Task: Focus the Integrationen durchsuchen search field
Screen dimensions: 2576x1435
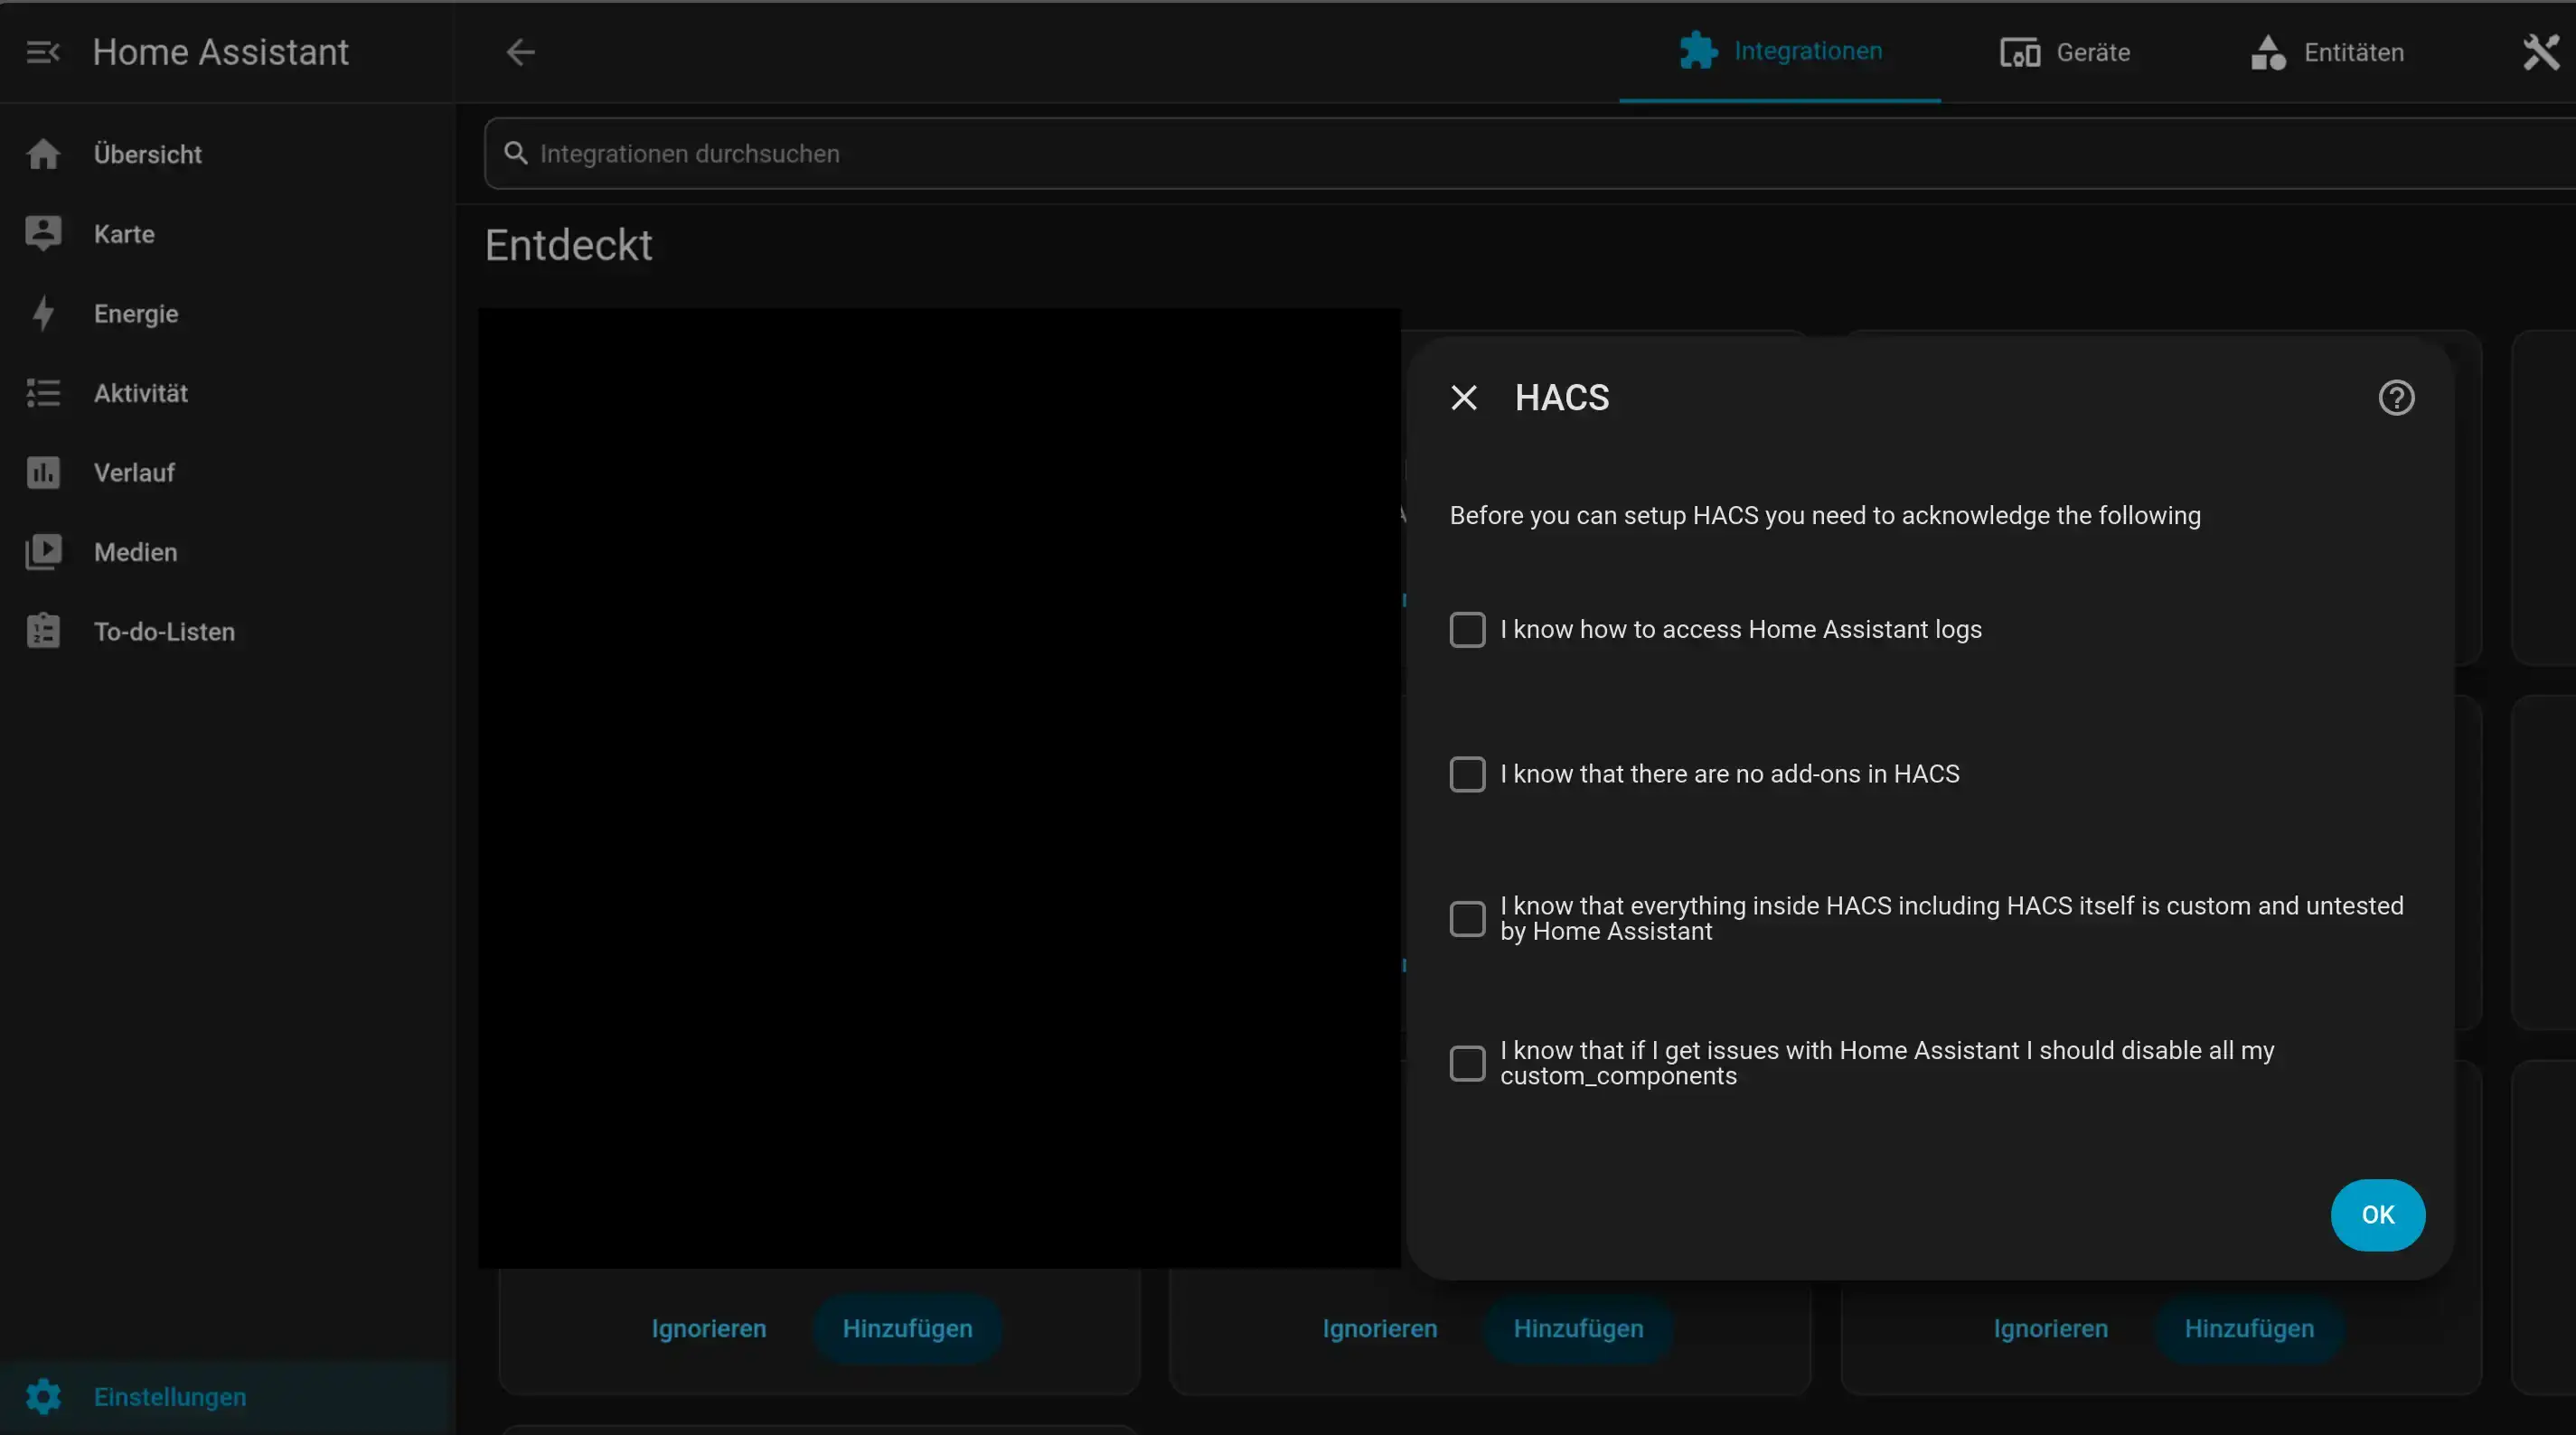Action: 1530,153
